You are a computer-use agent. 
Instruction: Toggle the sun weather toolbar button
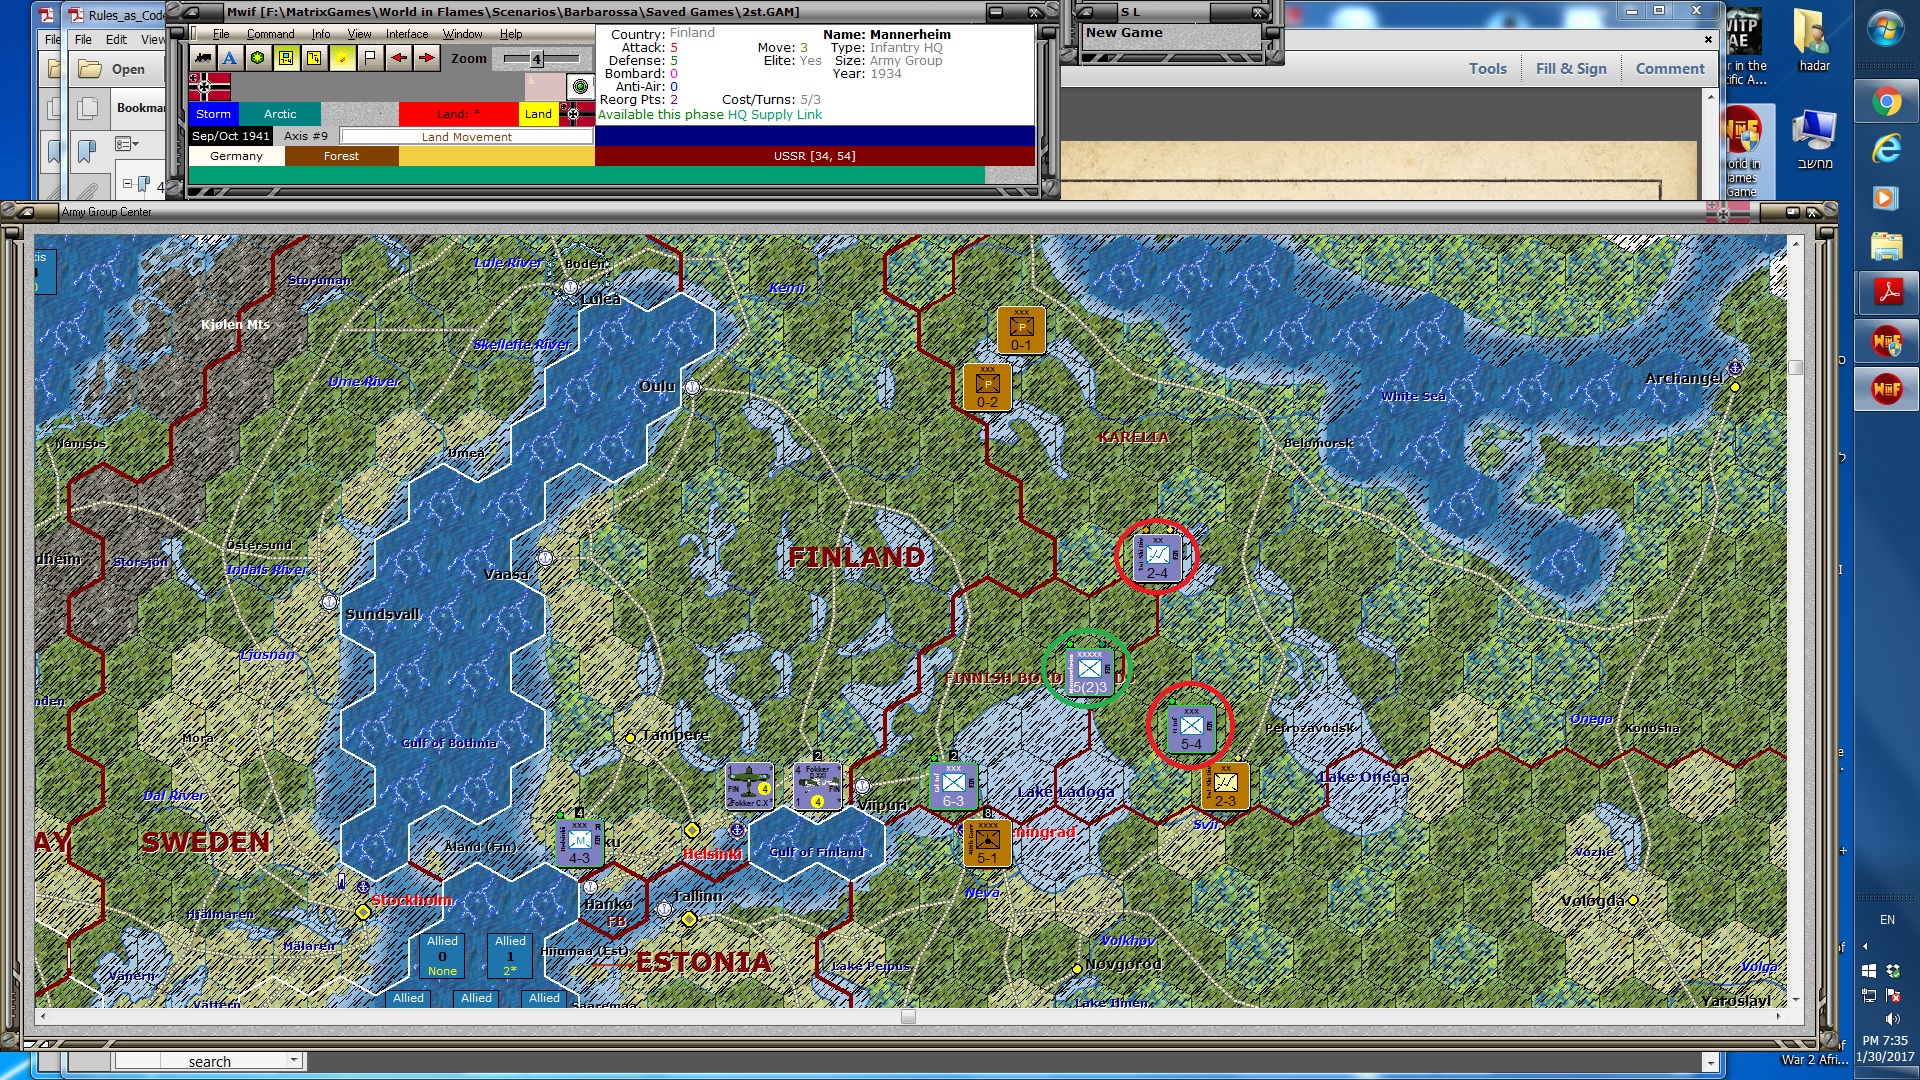click(342, 58)
